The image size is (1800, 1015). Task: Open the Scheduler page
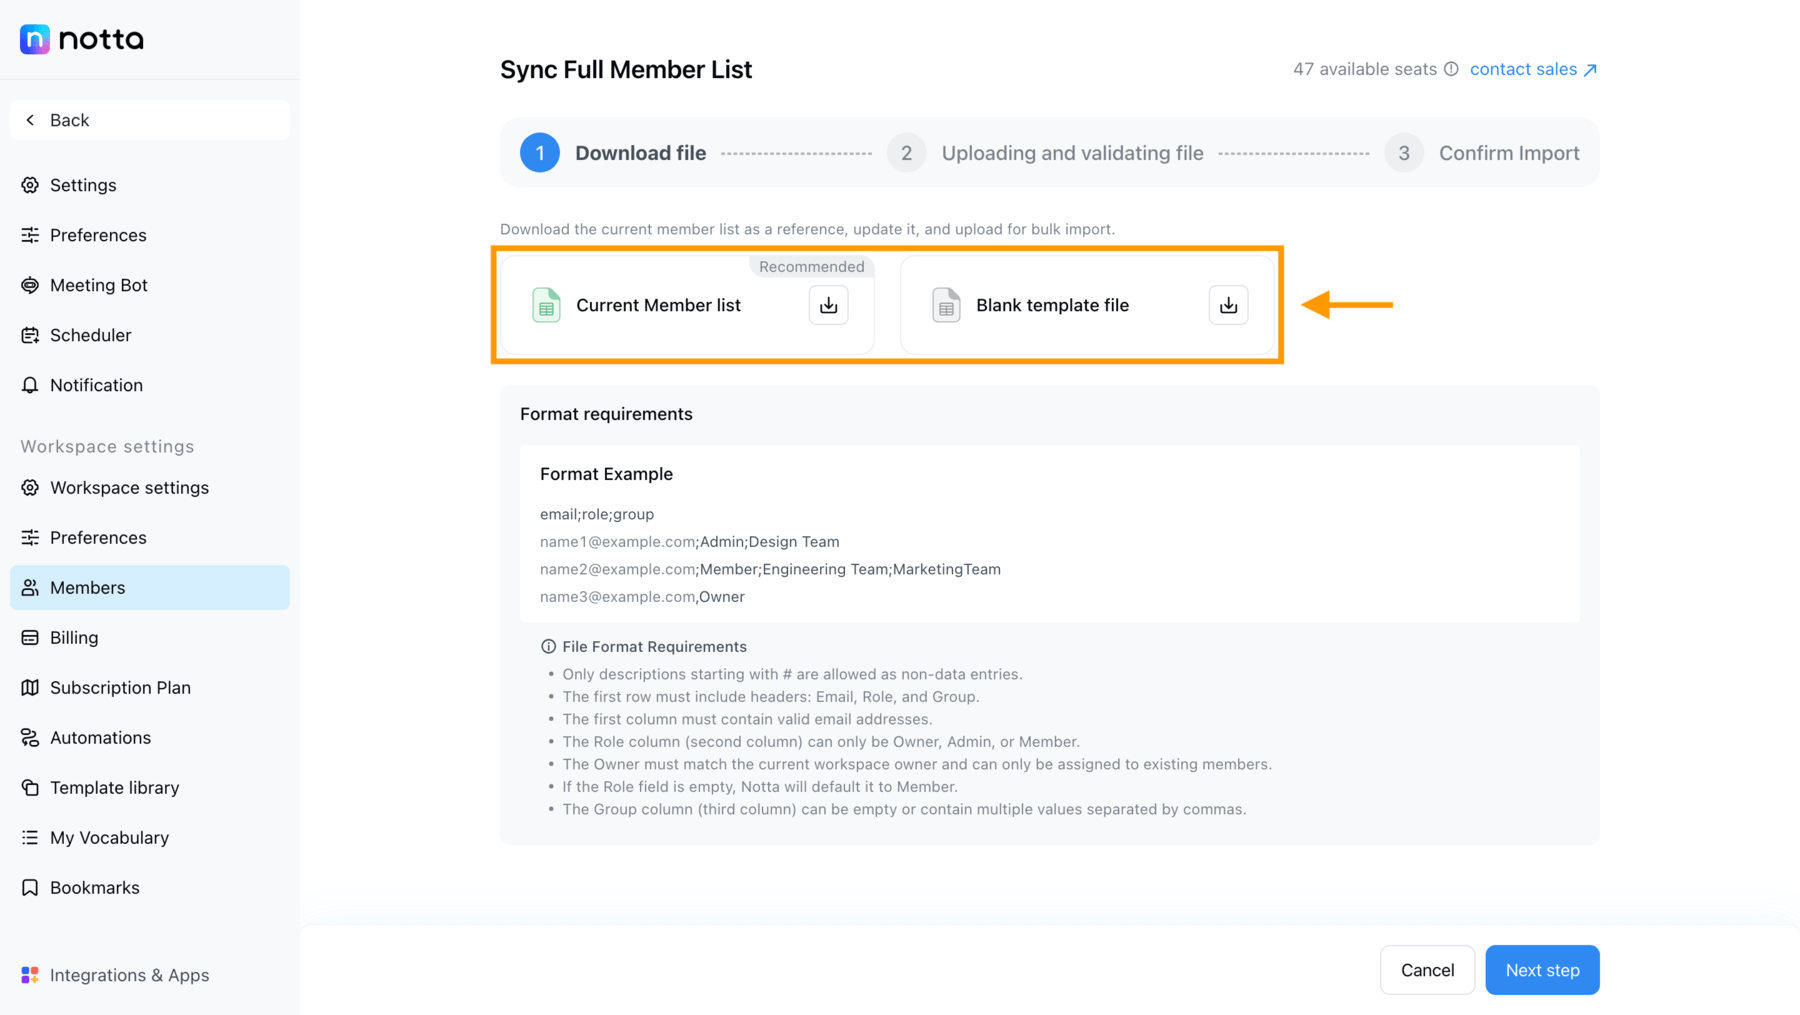(x=150, y=335)
